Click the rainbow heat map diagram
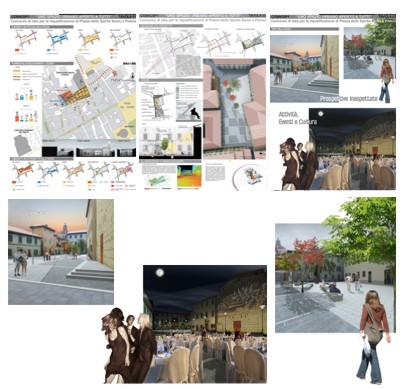Screen dimensions: 405x389 click(189, 176)
